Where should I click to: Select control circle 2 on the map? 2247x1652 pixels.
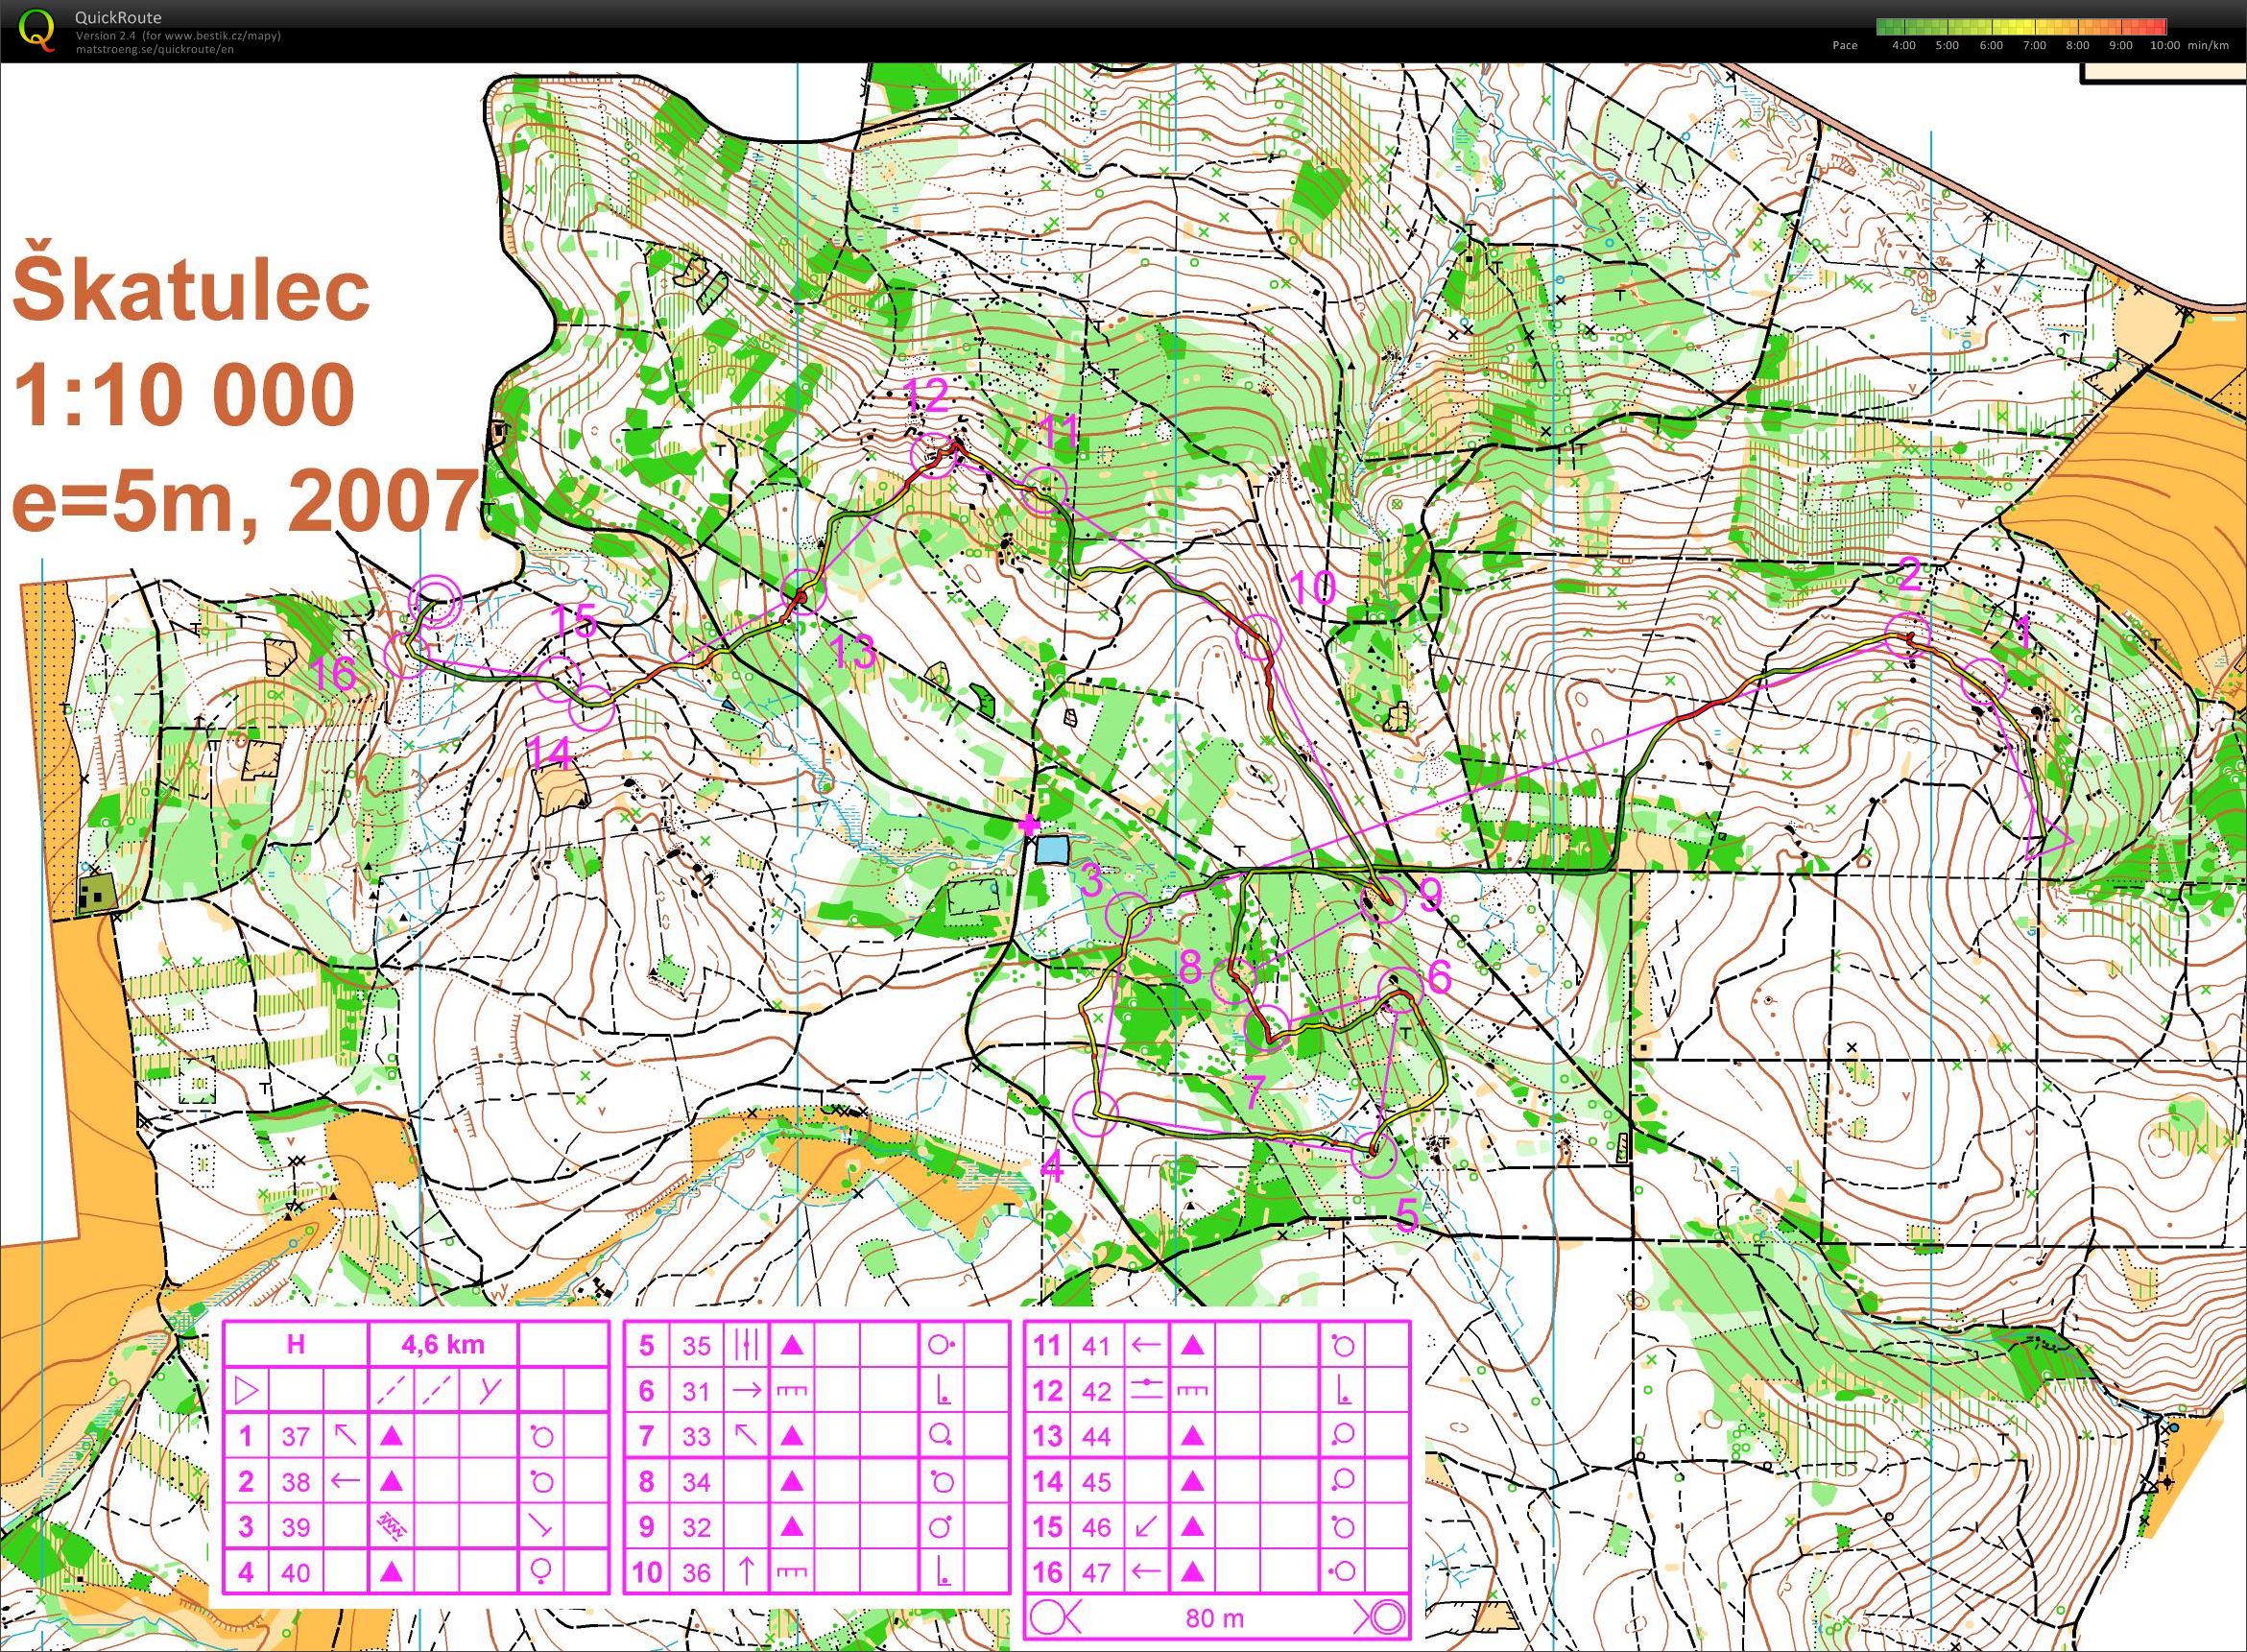coord(1908,636)
